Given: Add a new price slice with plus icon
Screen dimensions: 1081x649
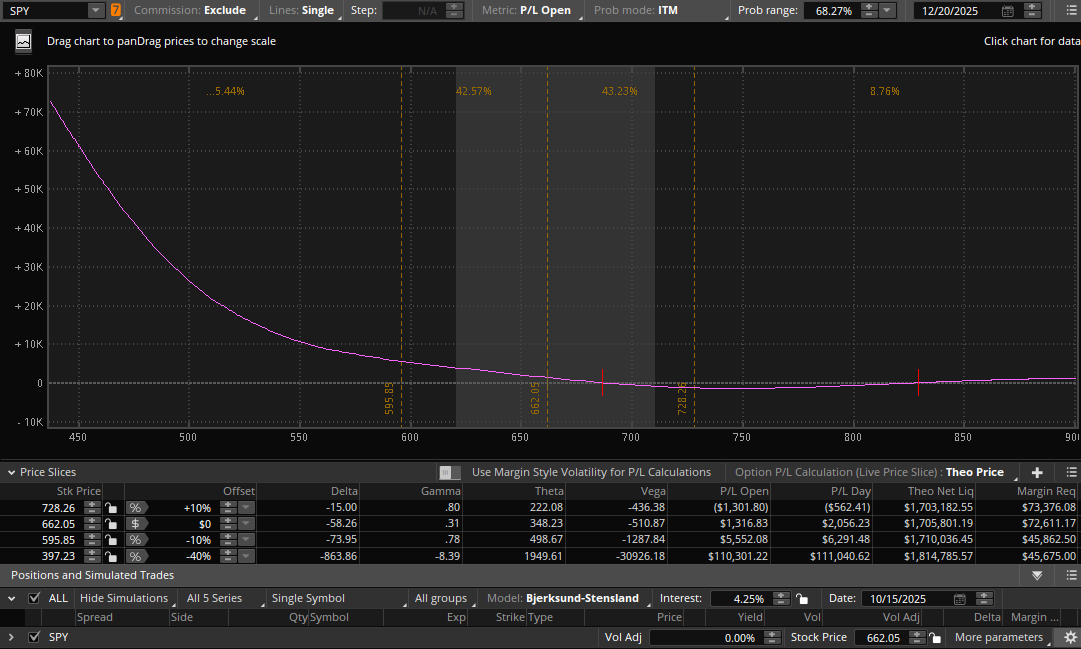Looking at the screenshot, I should coord(1037,472).
